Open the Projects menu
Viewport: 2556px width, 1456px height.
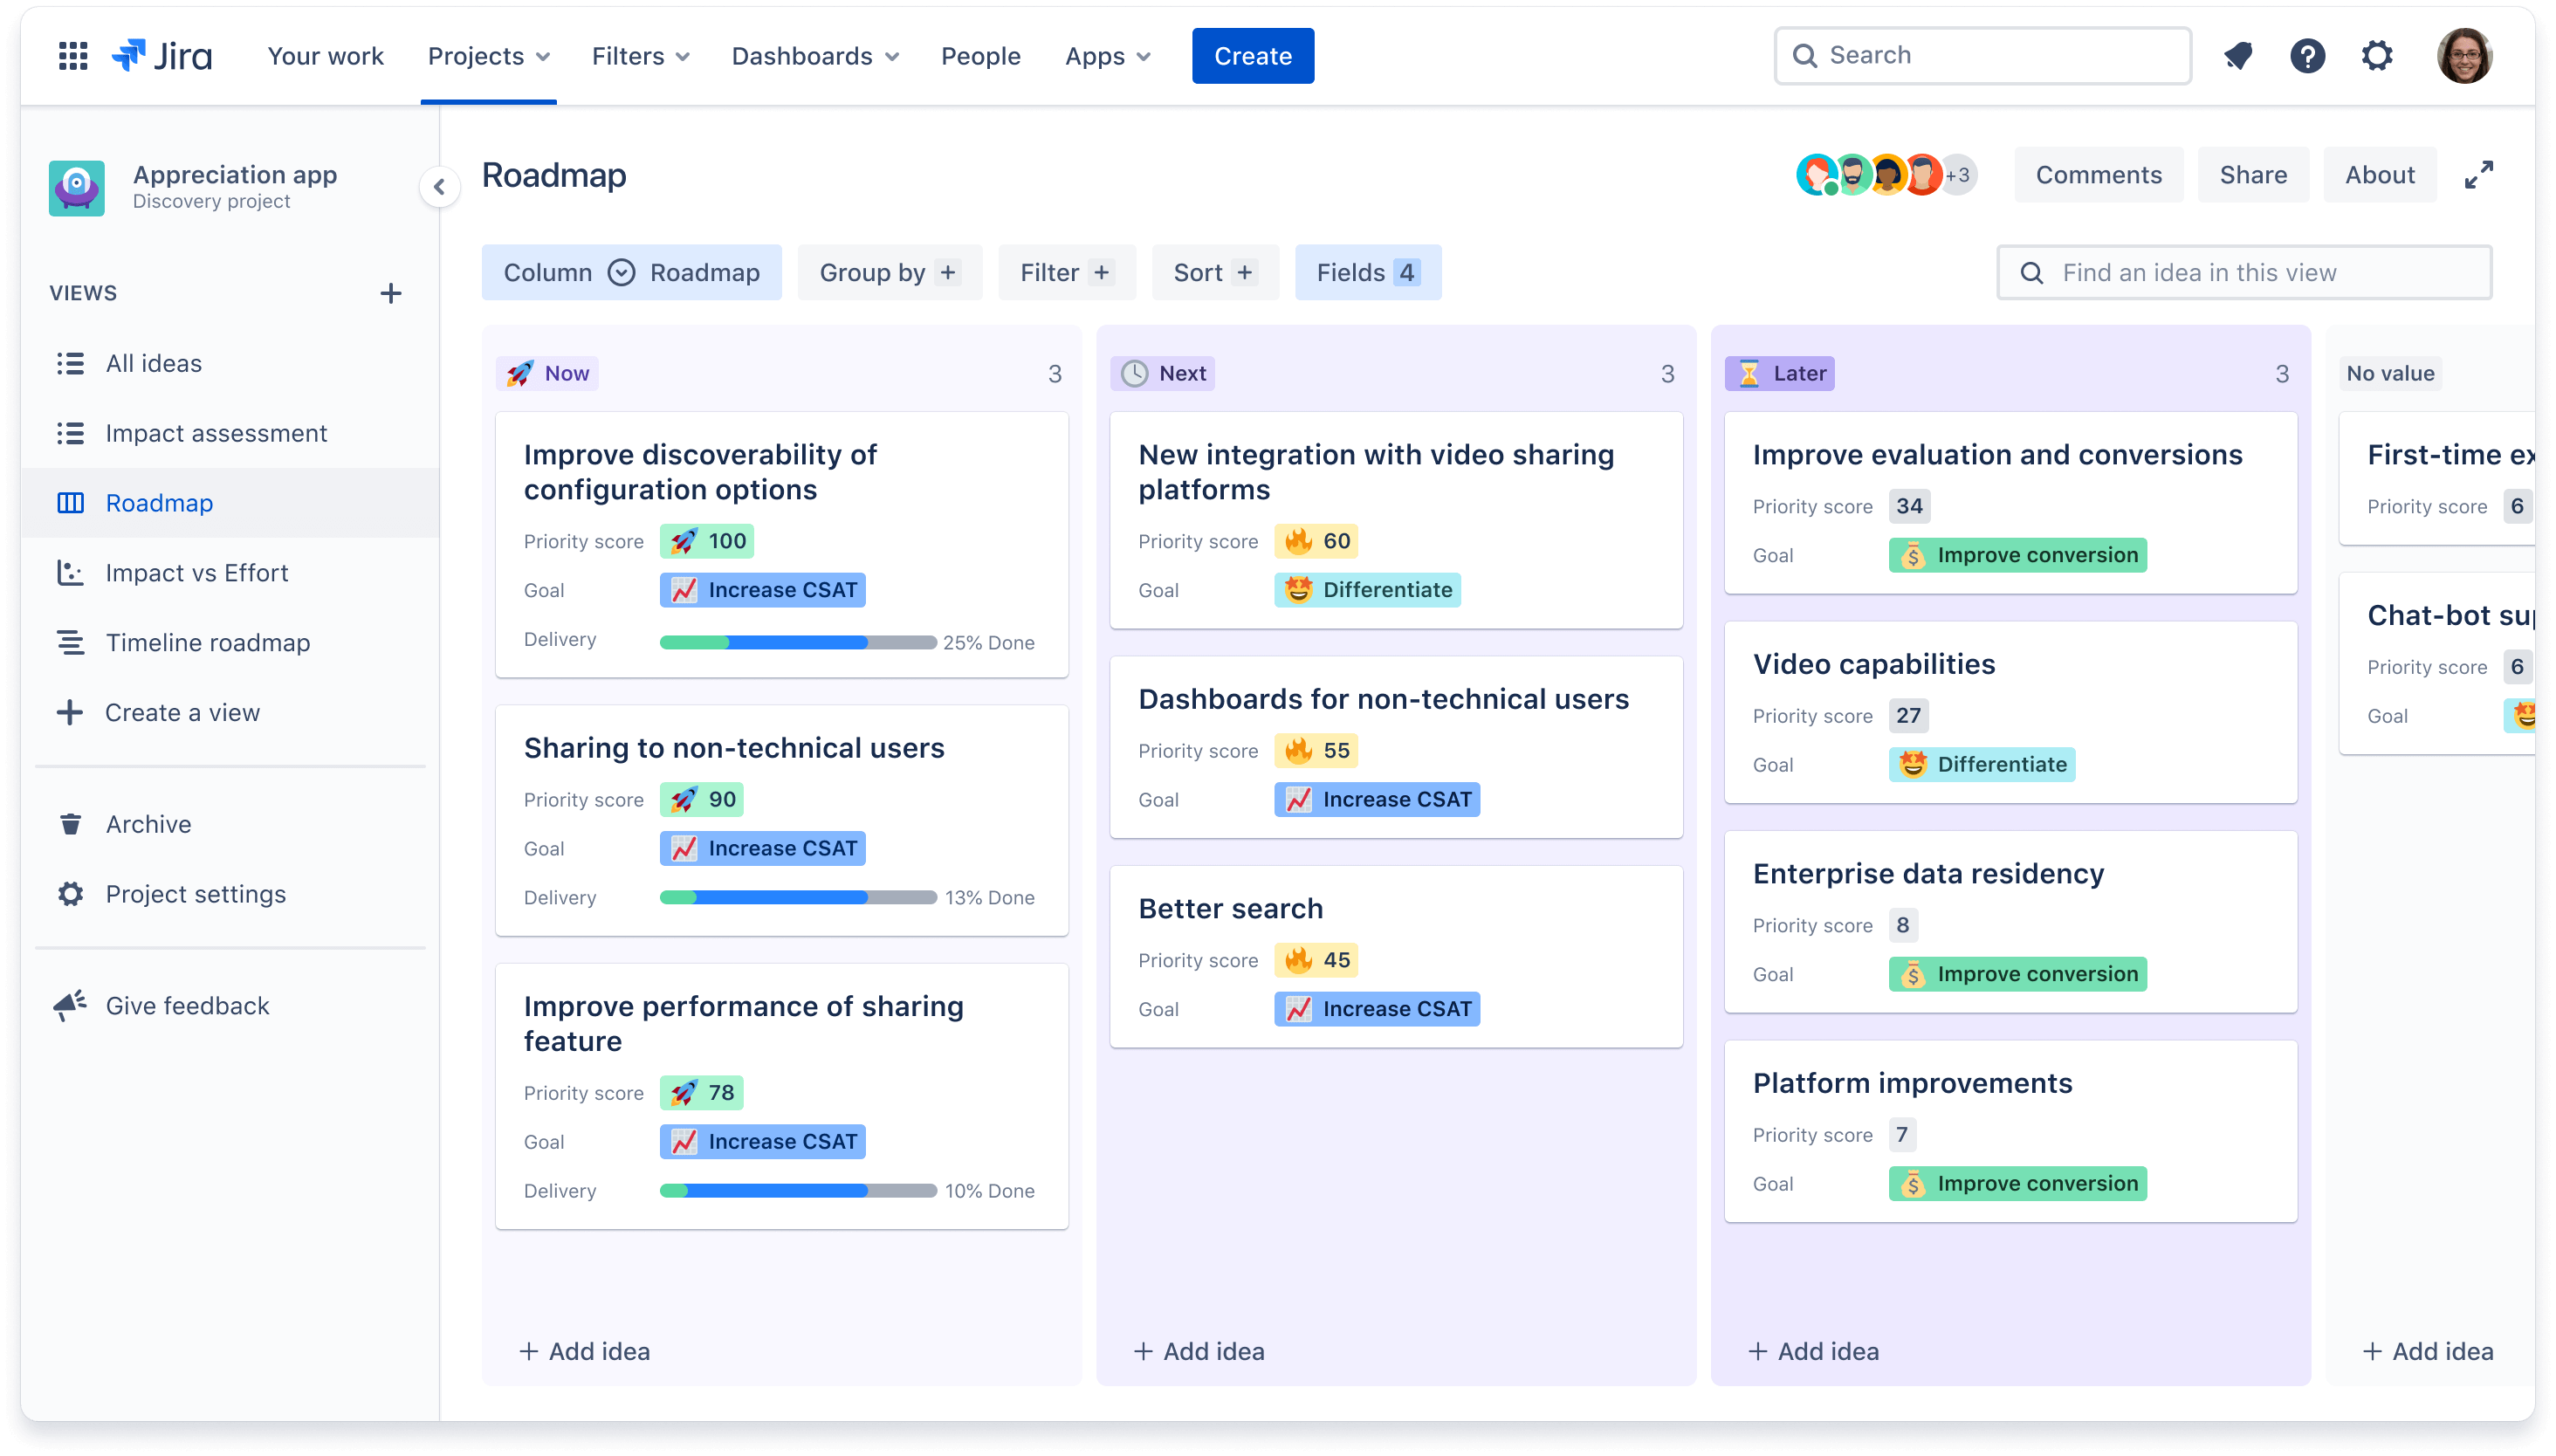click(488, 56)
